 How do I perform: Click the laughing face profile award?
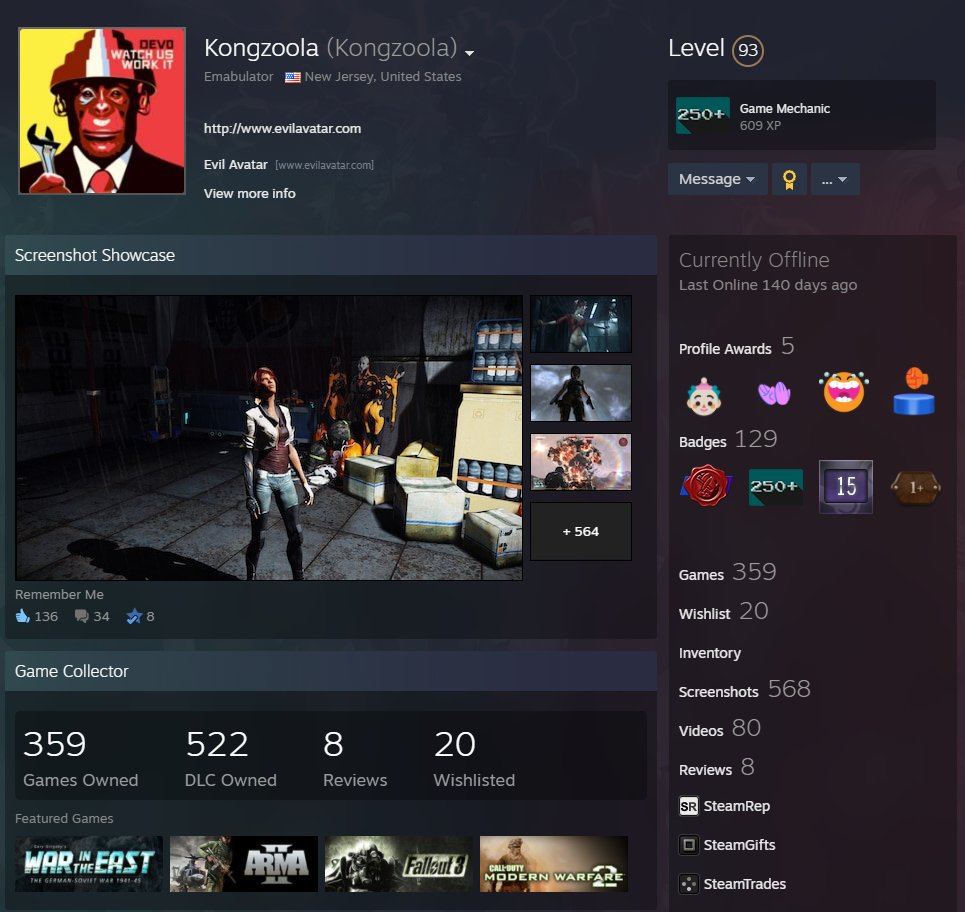click(844, 392)
